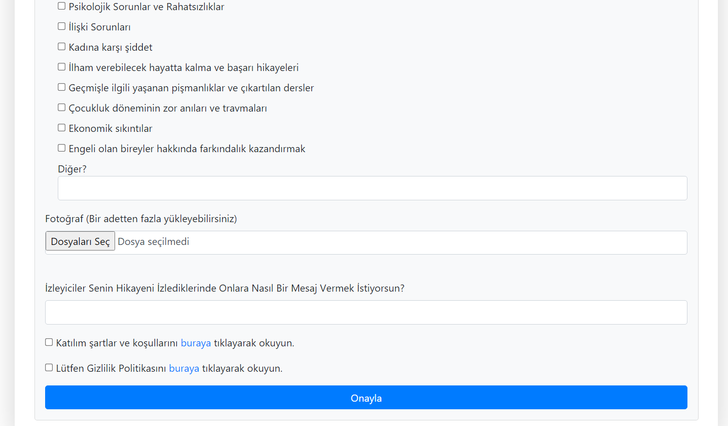Tick the Gizlilik Politikası checkbox
The image size is (728, 426).
(49, 368)
